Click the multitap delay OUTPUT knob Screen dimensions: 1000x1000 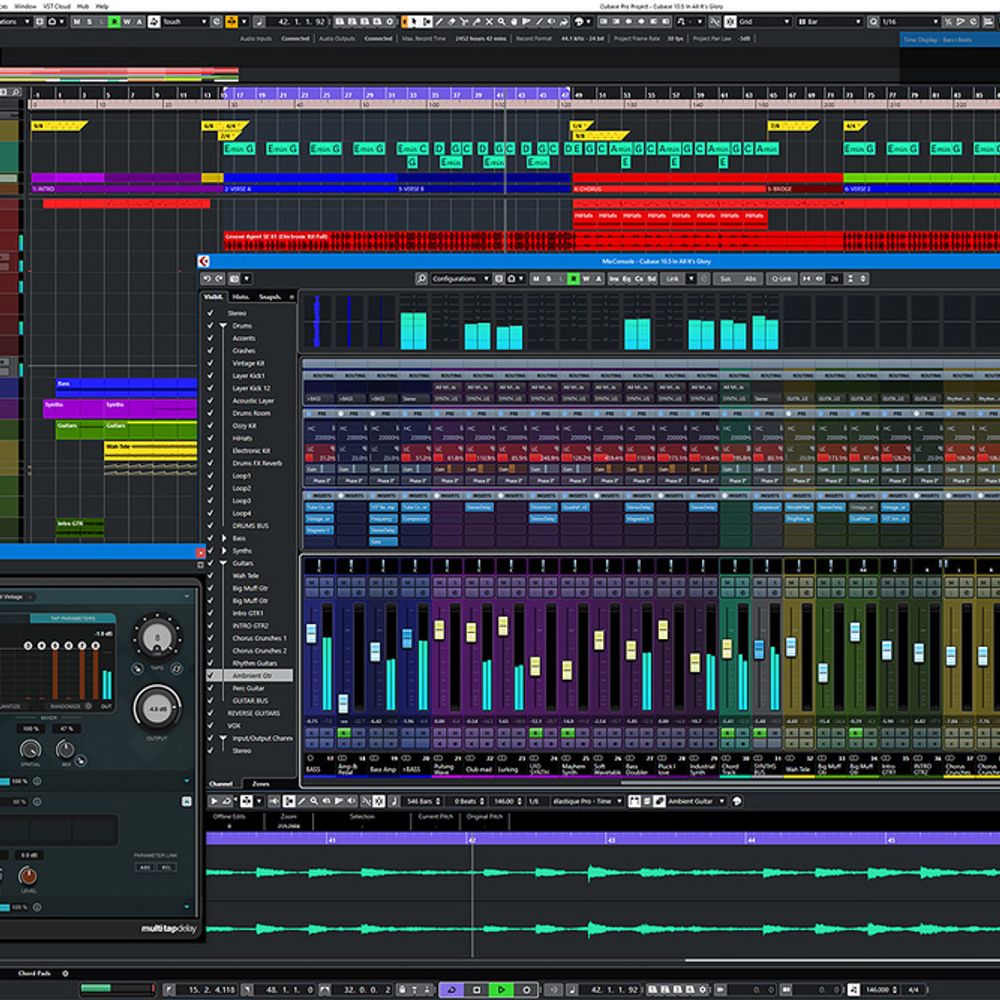(x=157, y=708)
